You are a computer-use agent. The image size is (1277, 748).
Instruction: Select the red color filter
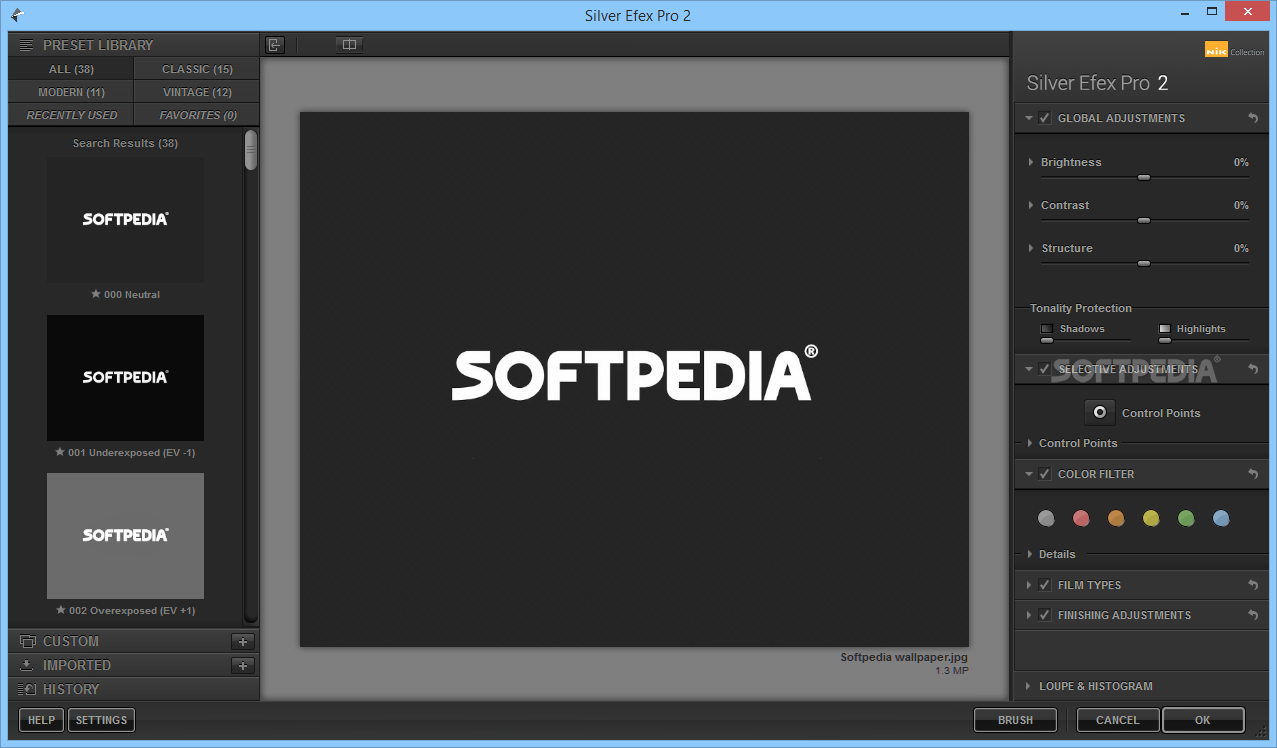tap(1081, 518)
